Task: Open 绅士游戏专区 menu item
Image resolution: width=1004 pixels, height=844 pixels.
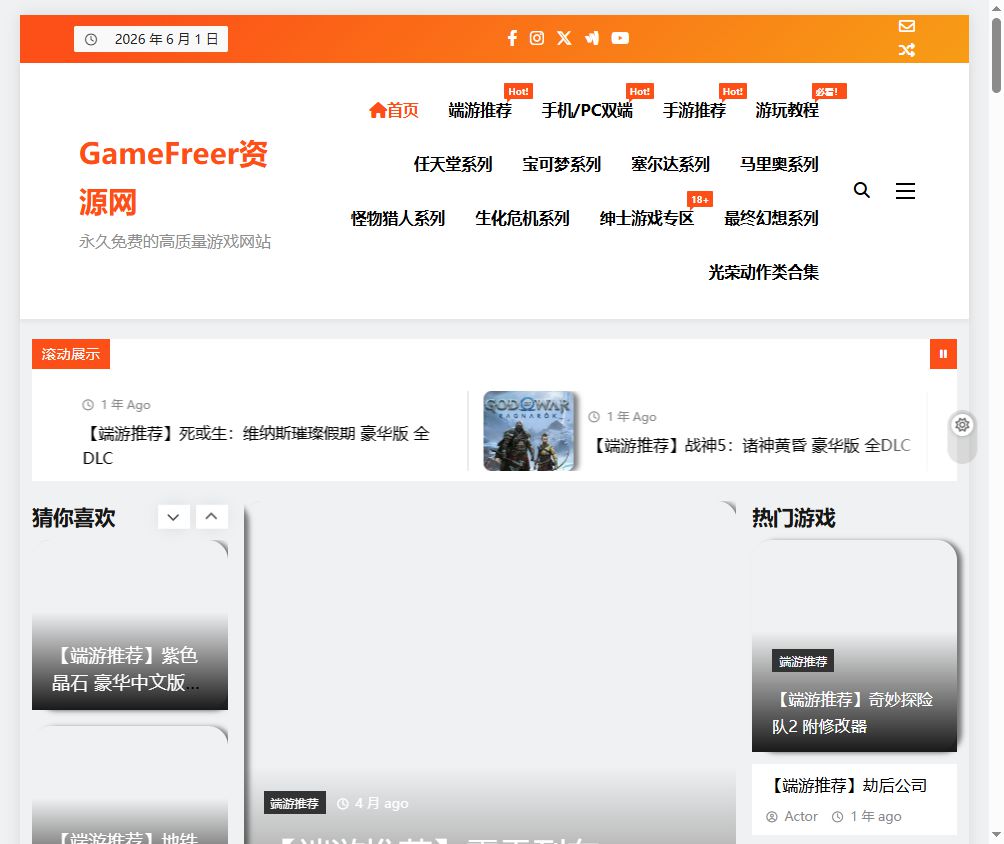Action: 647,218
